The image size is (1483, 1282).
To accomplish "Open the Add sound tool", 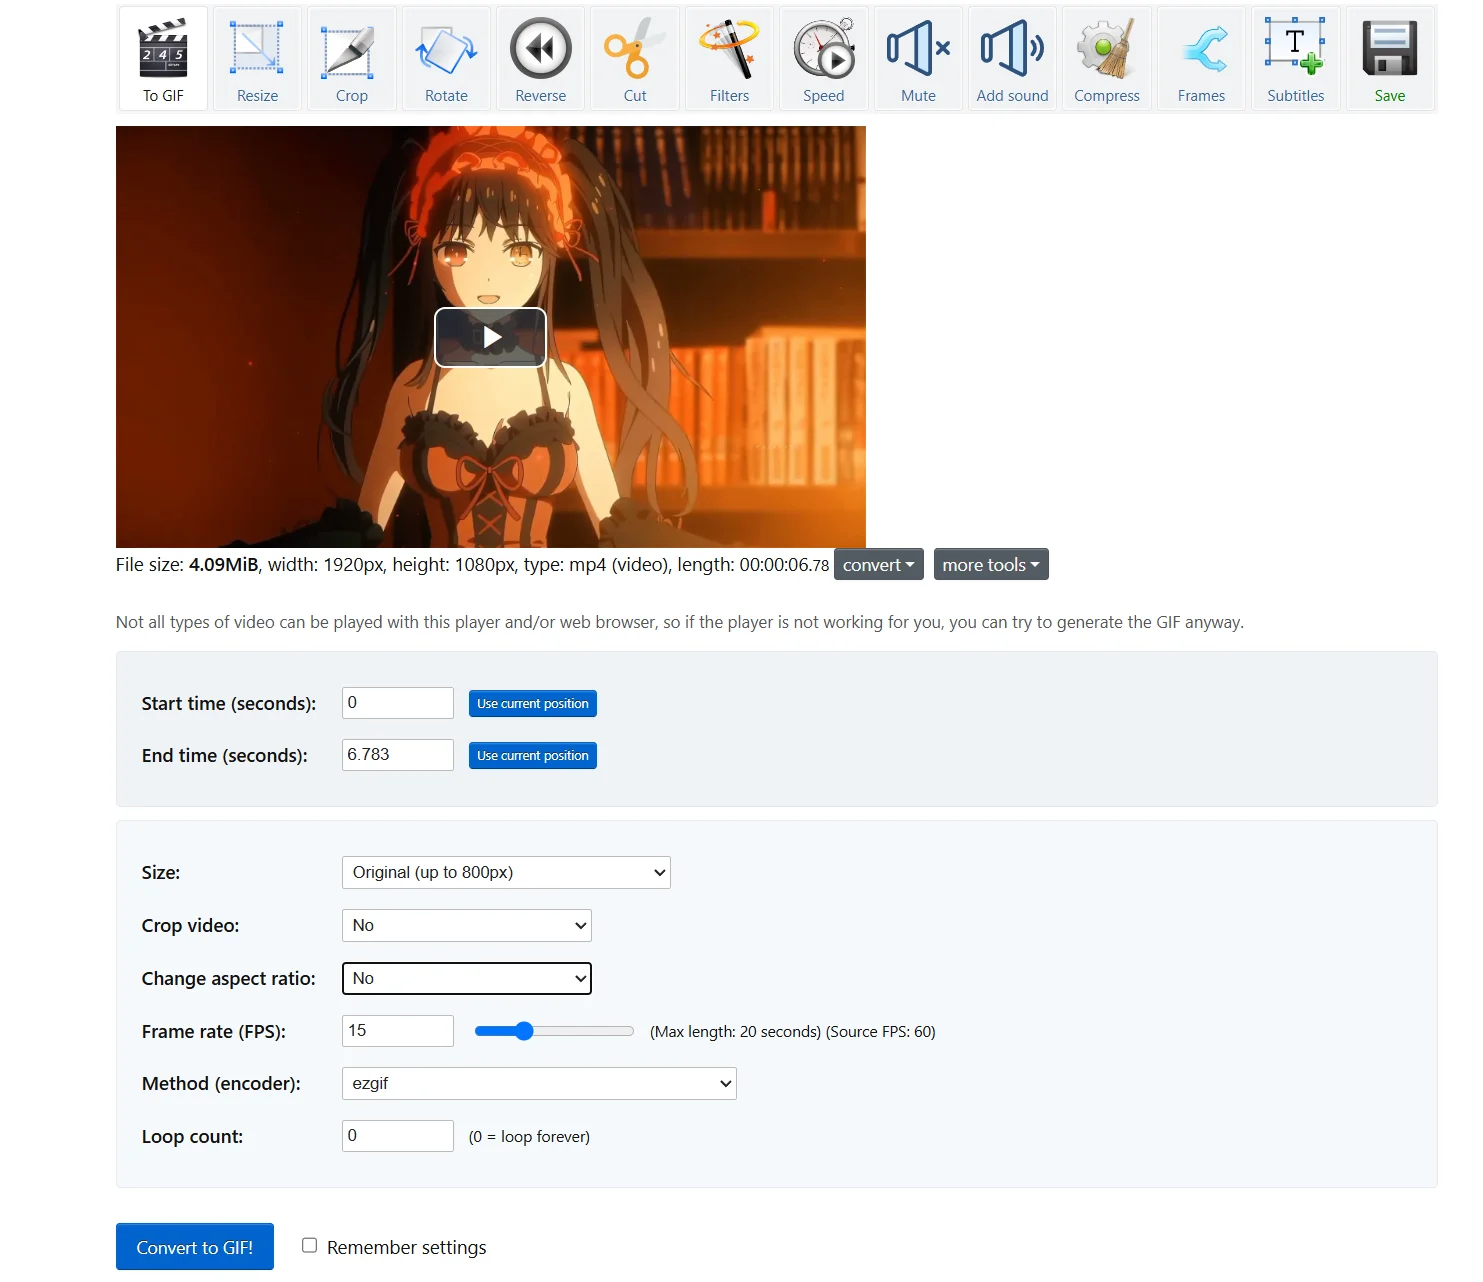I will tap(1013, 59).
